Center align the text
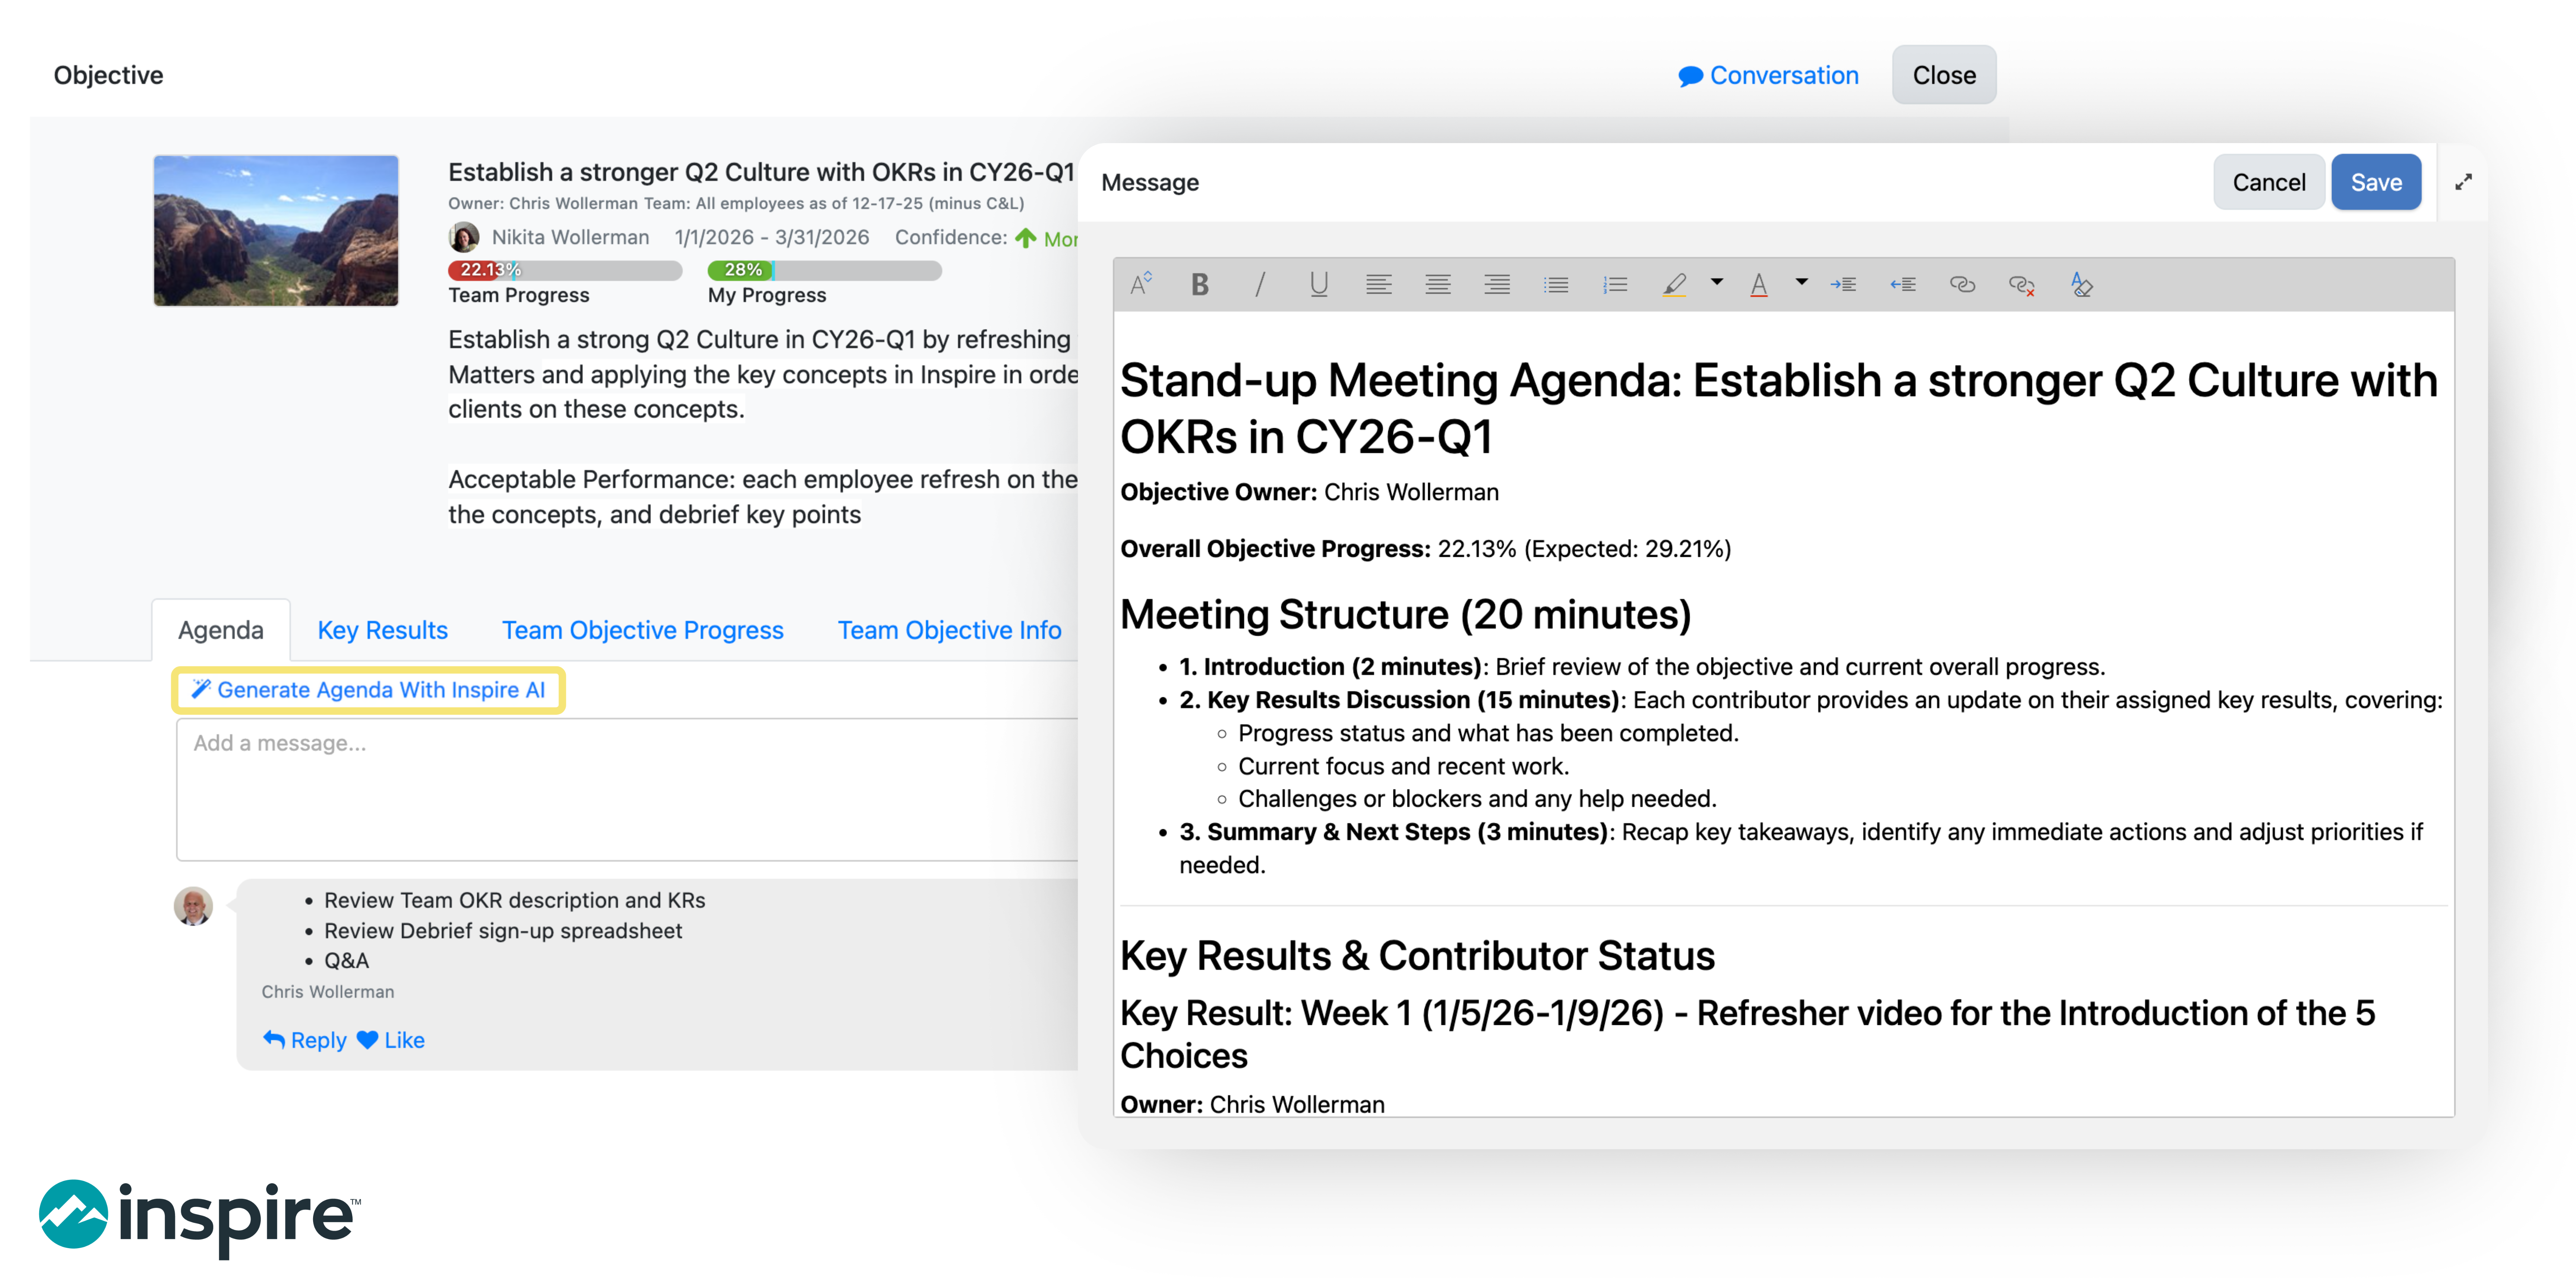Screen dimensions: 2576x1288 click(1437, 285)
